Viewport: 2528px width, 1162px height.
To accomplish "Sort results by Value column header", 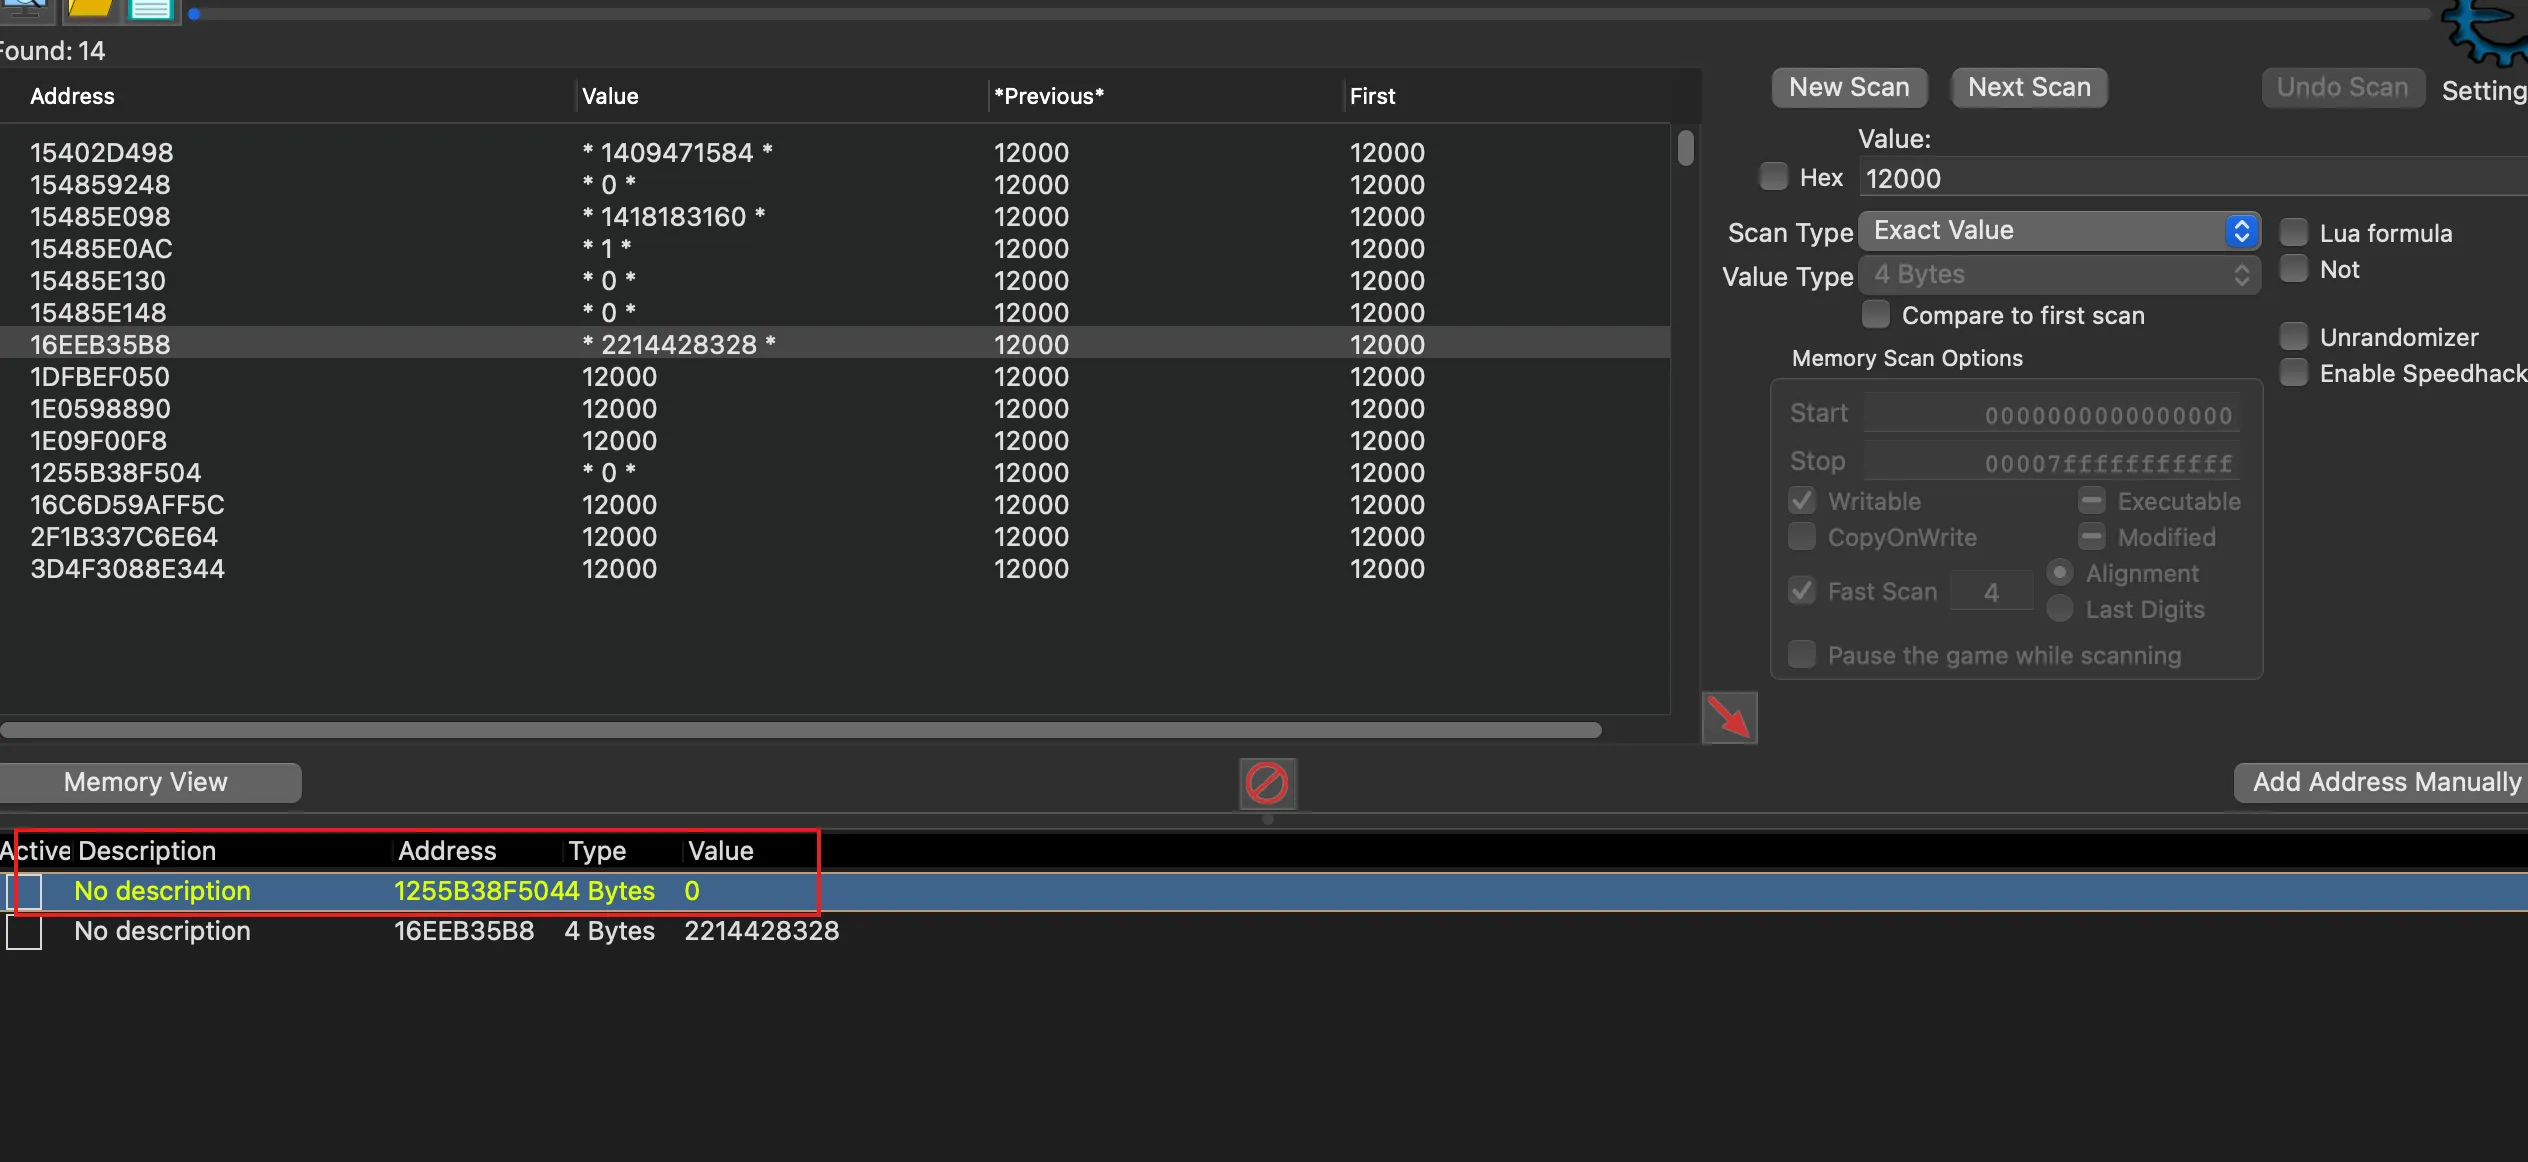I will click(x=610, y=96).
